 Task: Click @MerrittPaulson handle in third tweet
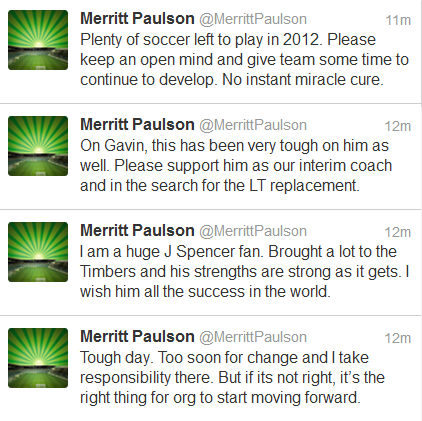253,231
